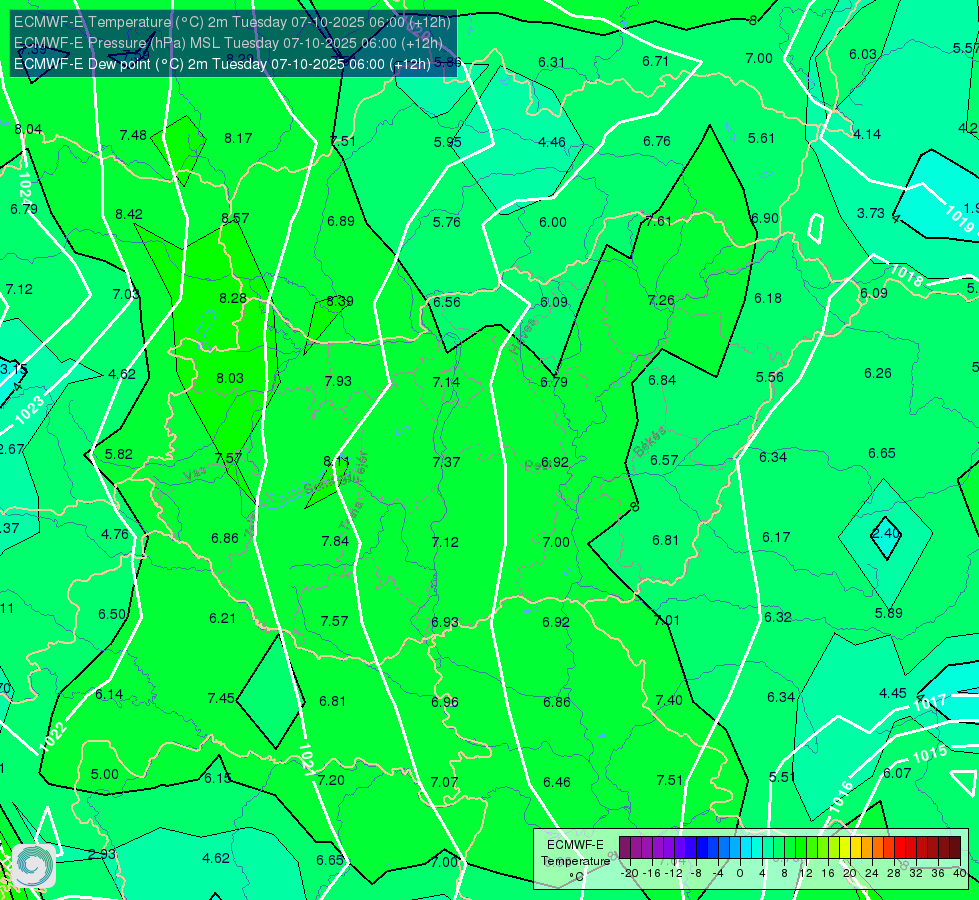Click the 7.48 grid value
The width and height of the screenshot is (979, 900).
pos(133,136)
